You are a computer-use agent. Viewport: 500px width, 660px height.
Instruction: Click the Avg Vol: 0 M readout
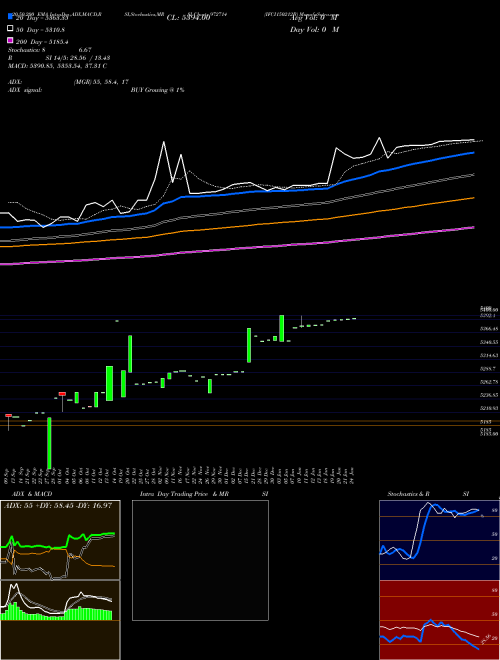[314, 18]
